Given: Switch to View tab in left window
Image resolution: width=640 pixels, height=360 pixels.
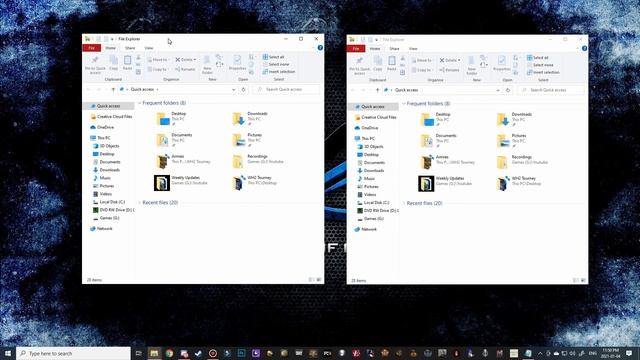Looking at the screenshot, I should click(149, 48).
